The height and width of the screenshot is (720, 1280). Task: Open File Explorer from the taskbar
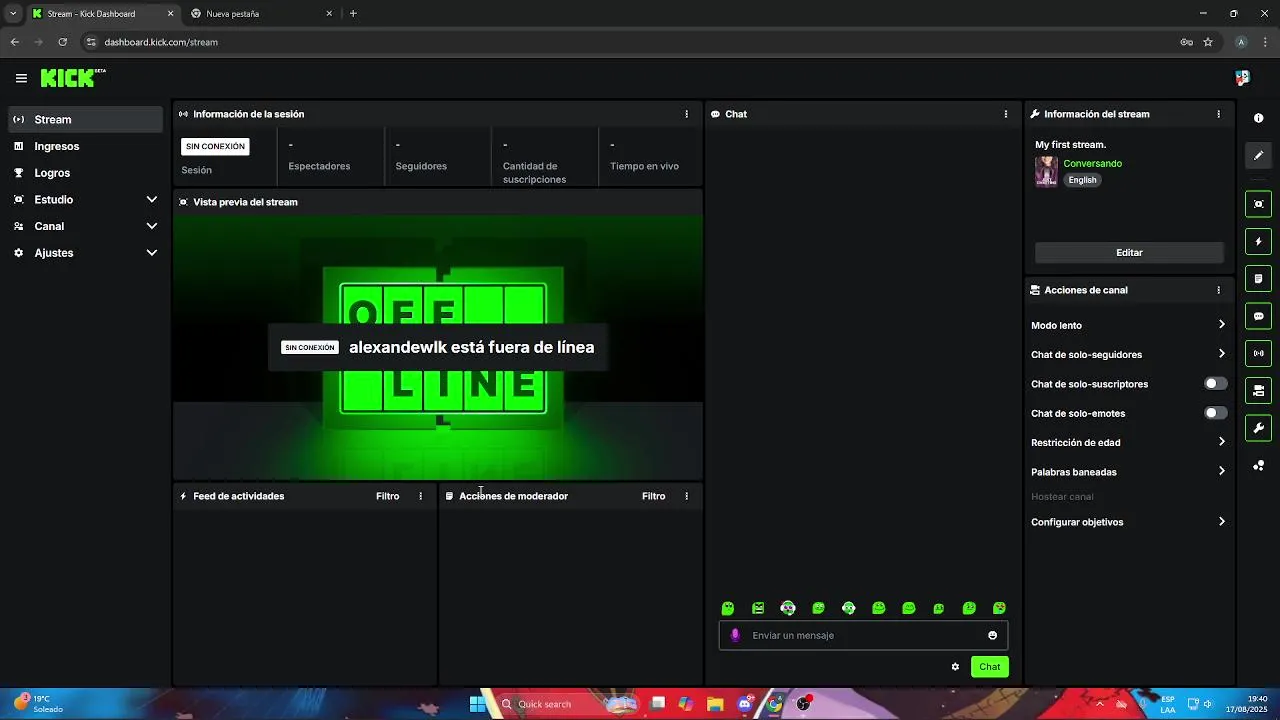[715, 704]
